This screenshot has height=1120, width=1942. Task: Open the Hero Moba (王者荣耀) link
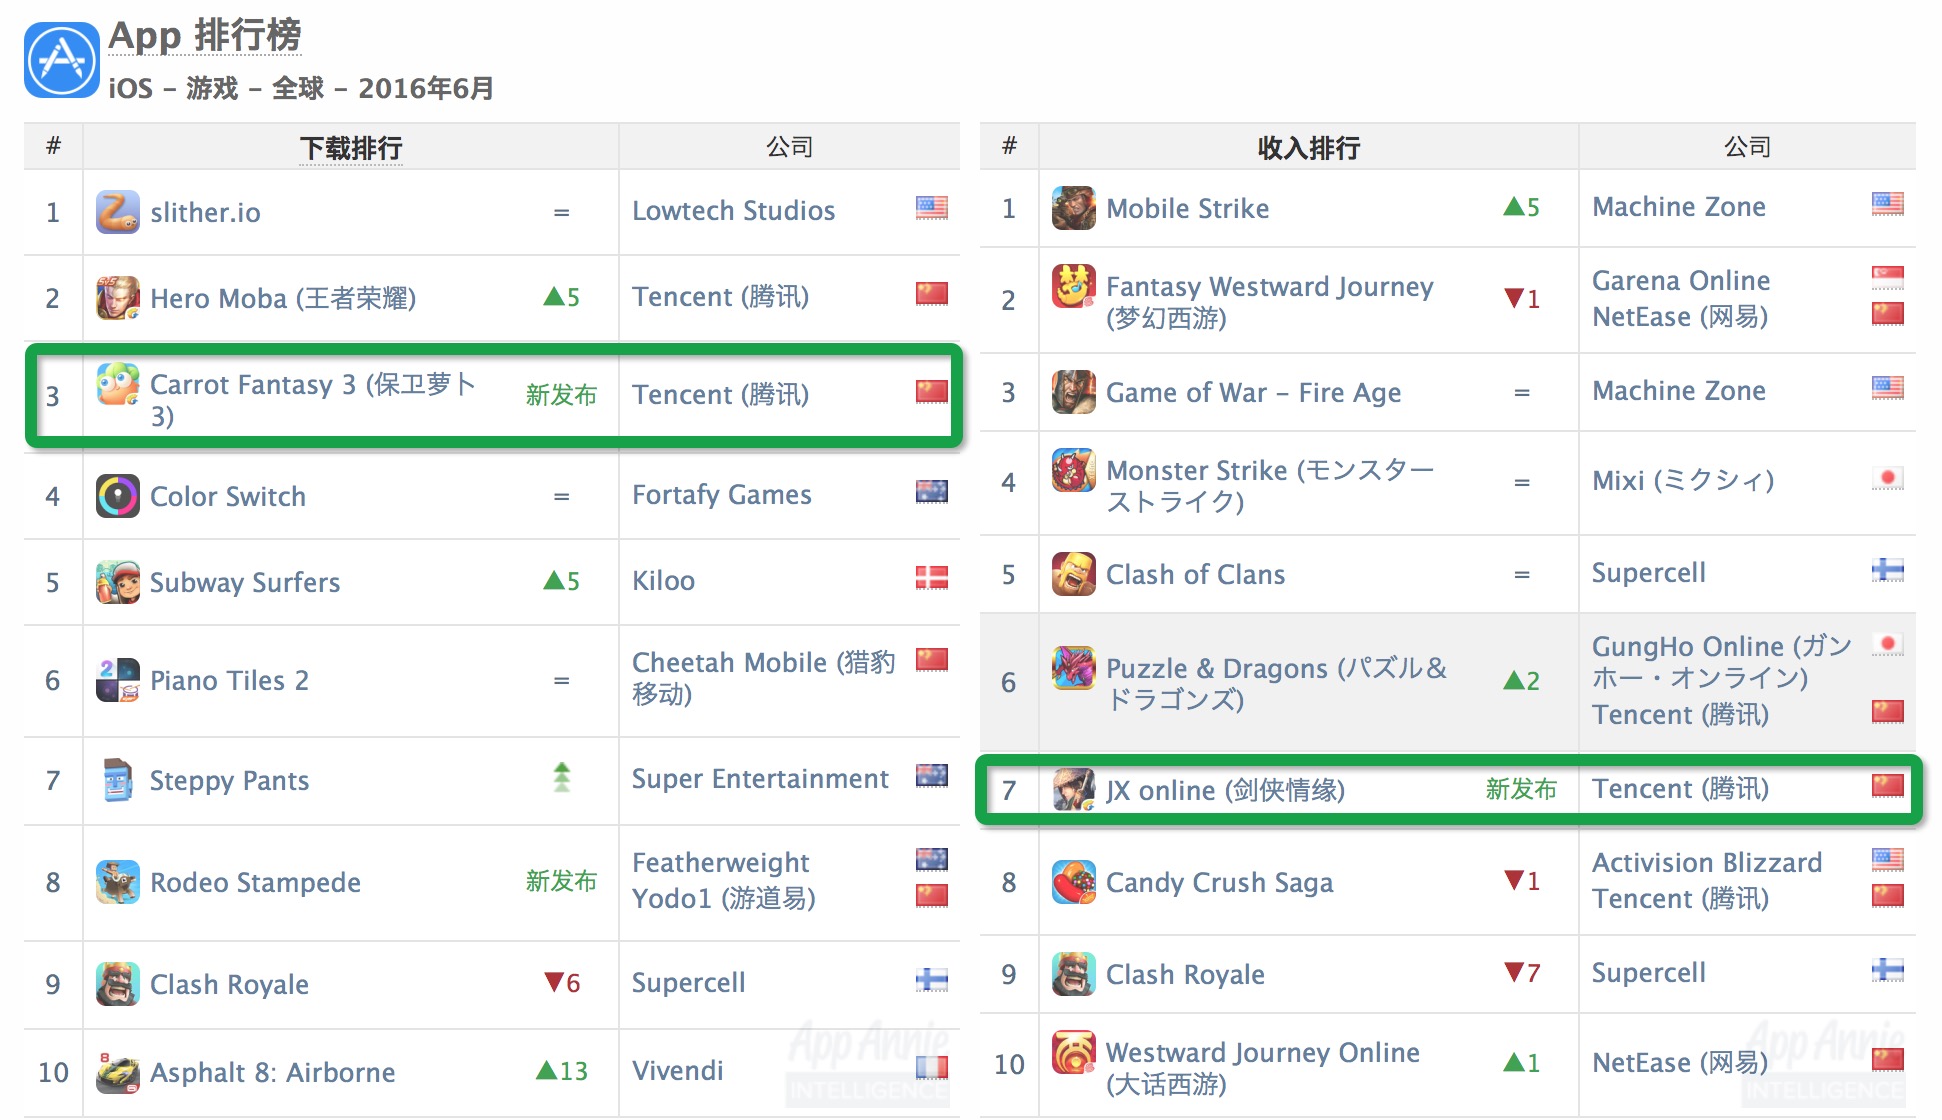click(283, 298)
